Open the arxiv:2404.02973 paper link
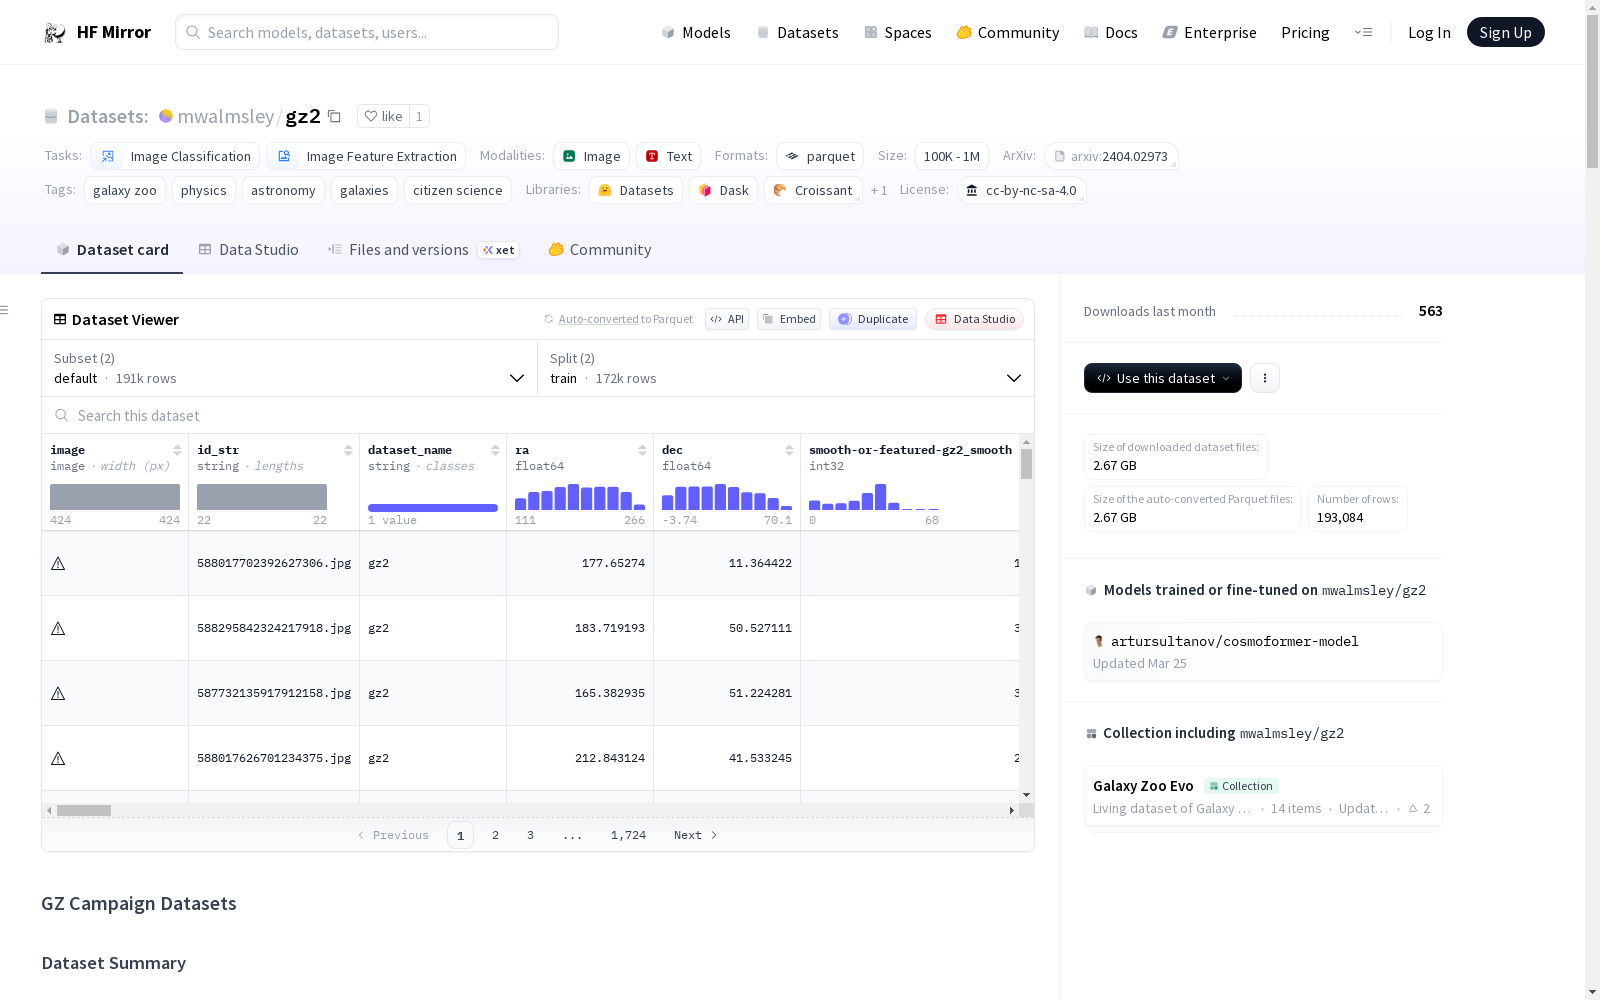The width and height of the screenshot is (1600, 1000). coord(1111,156)
